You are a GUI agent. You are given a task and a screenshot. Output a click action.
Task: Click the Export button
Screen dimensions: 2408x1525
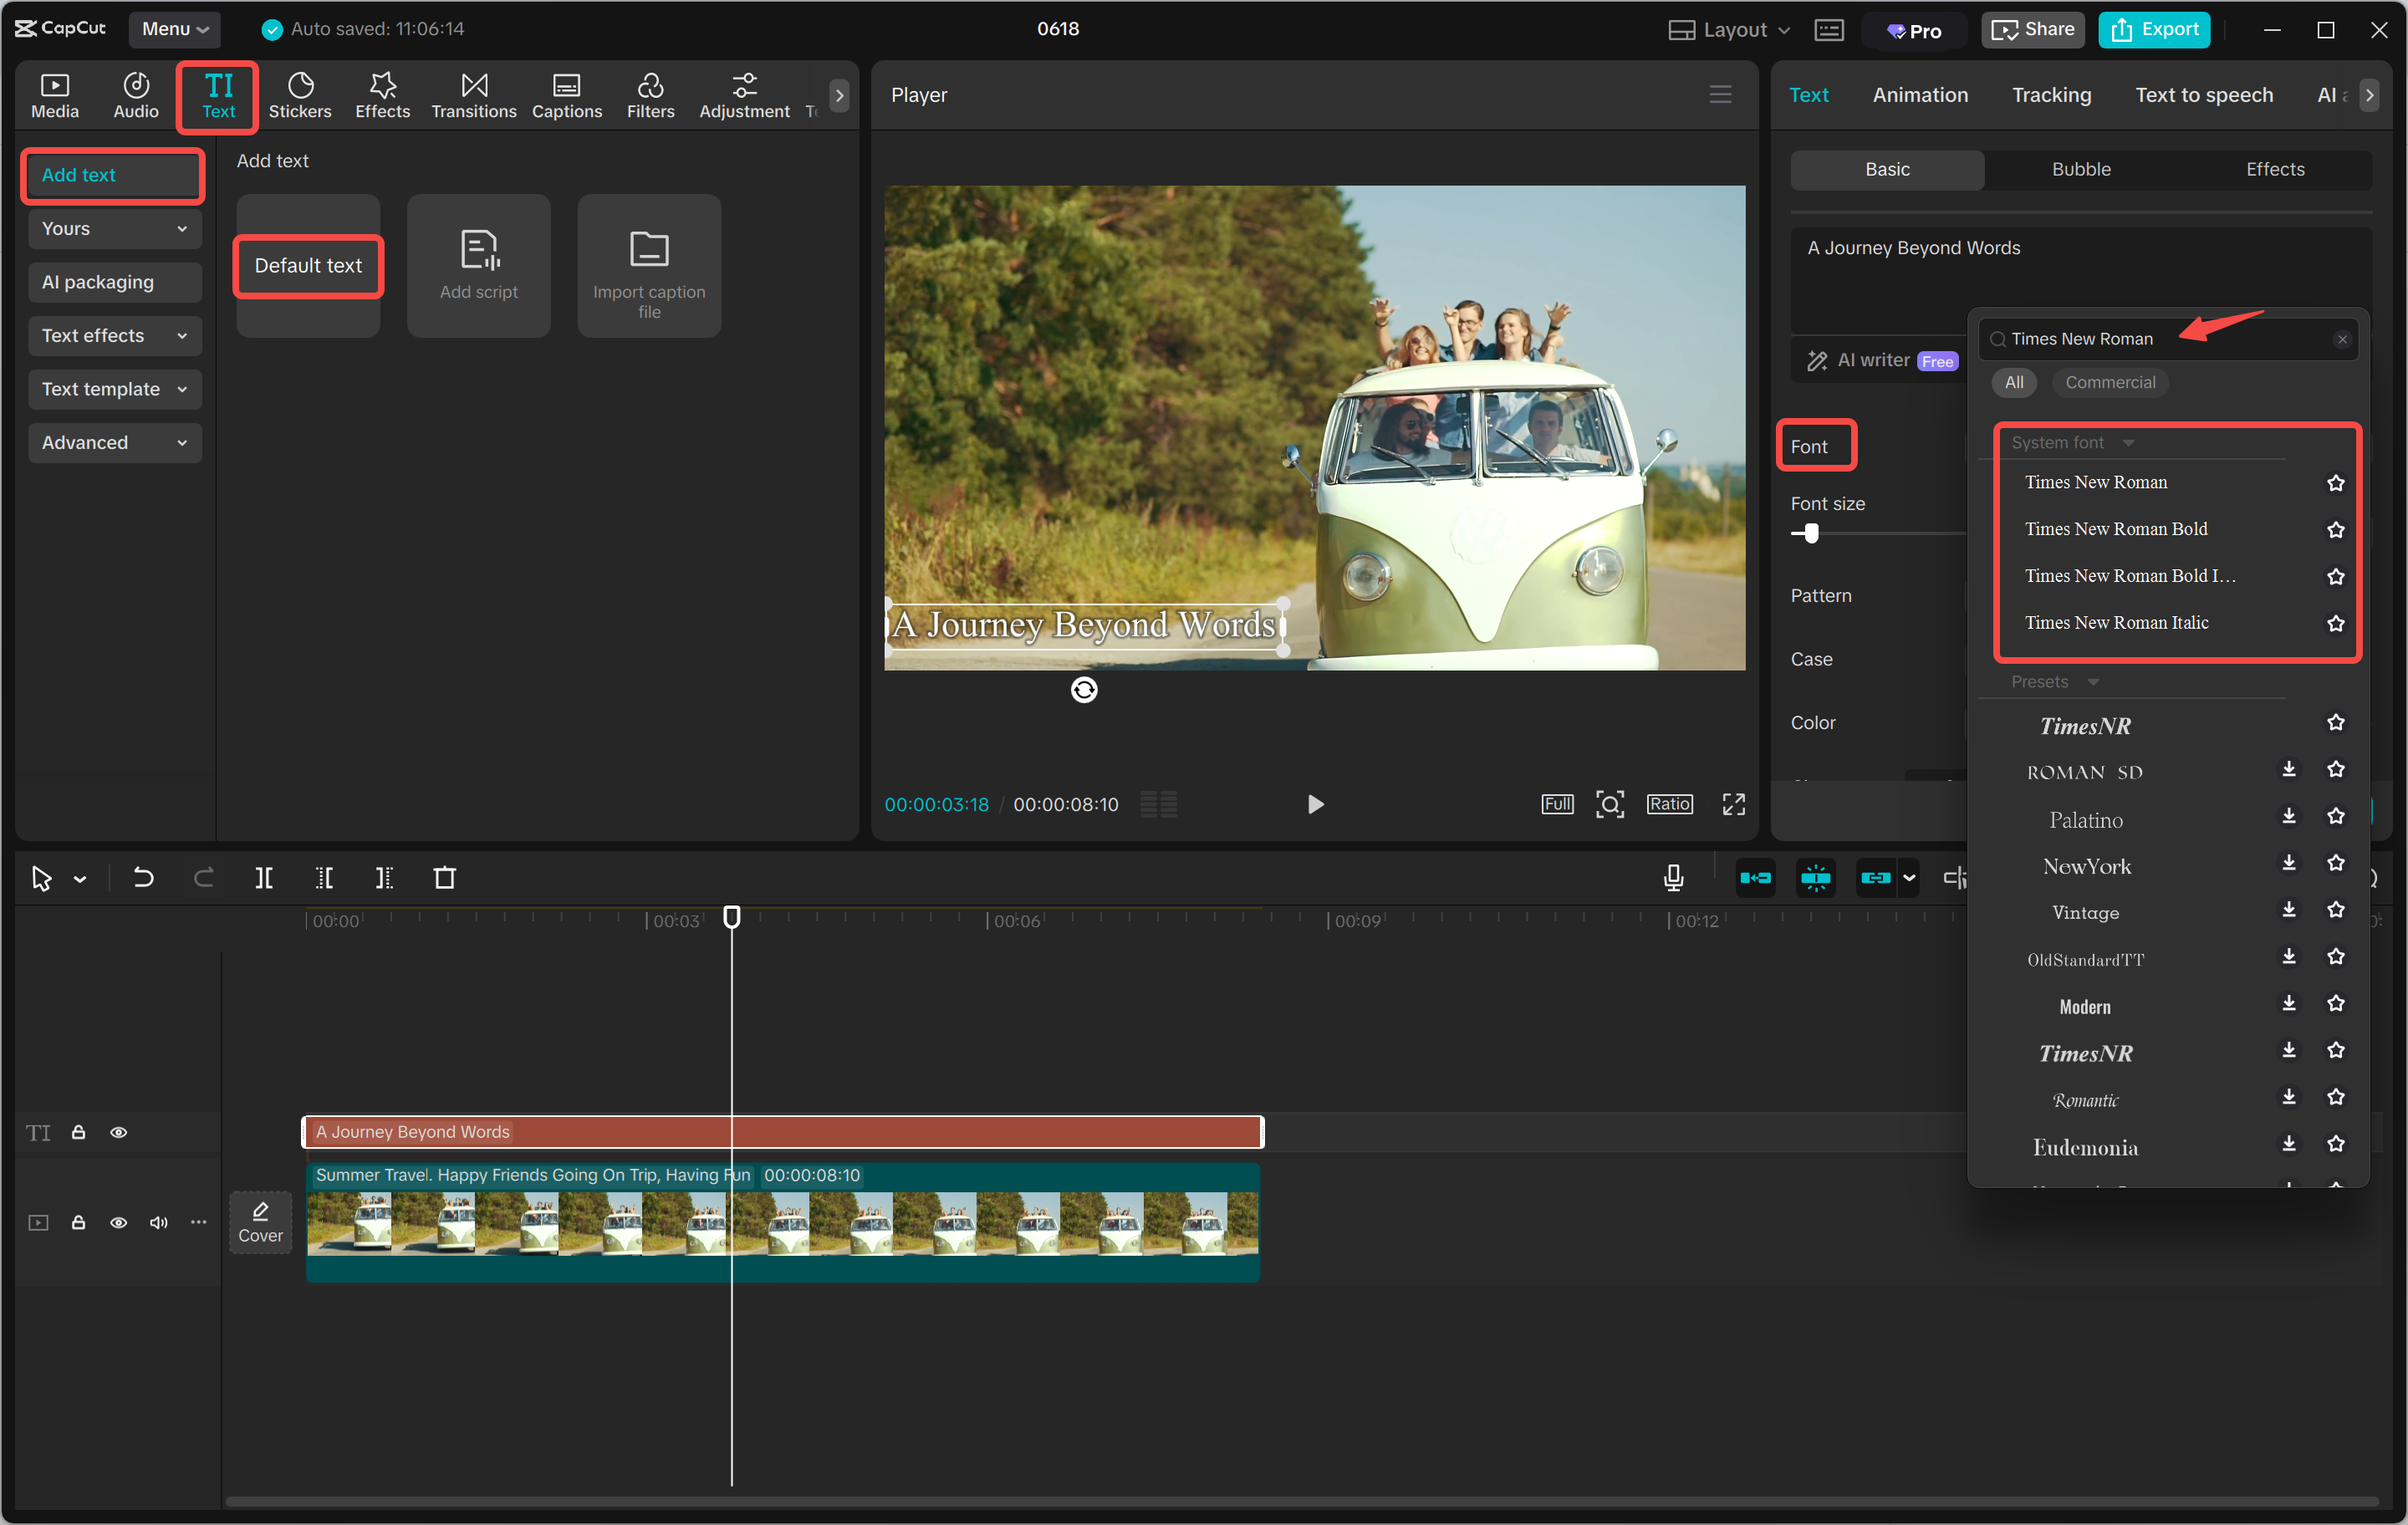pyautogui.click(x=2154, y=29)
